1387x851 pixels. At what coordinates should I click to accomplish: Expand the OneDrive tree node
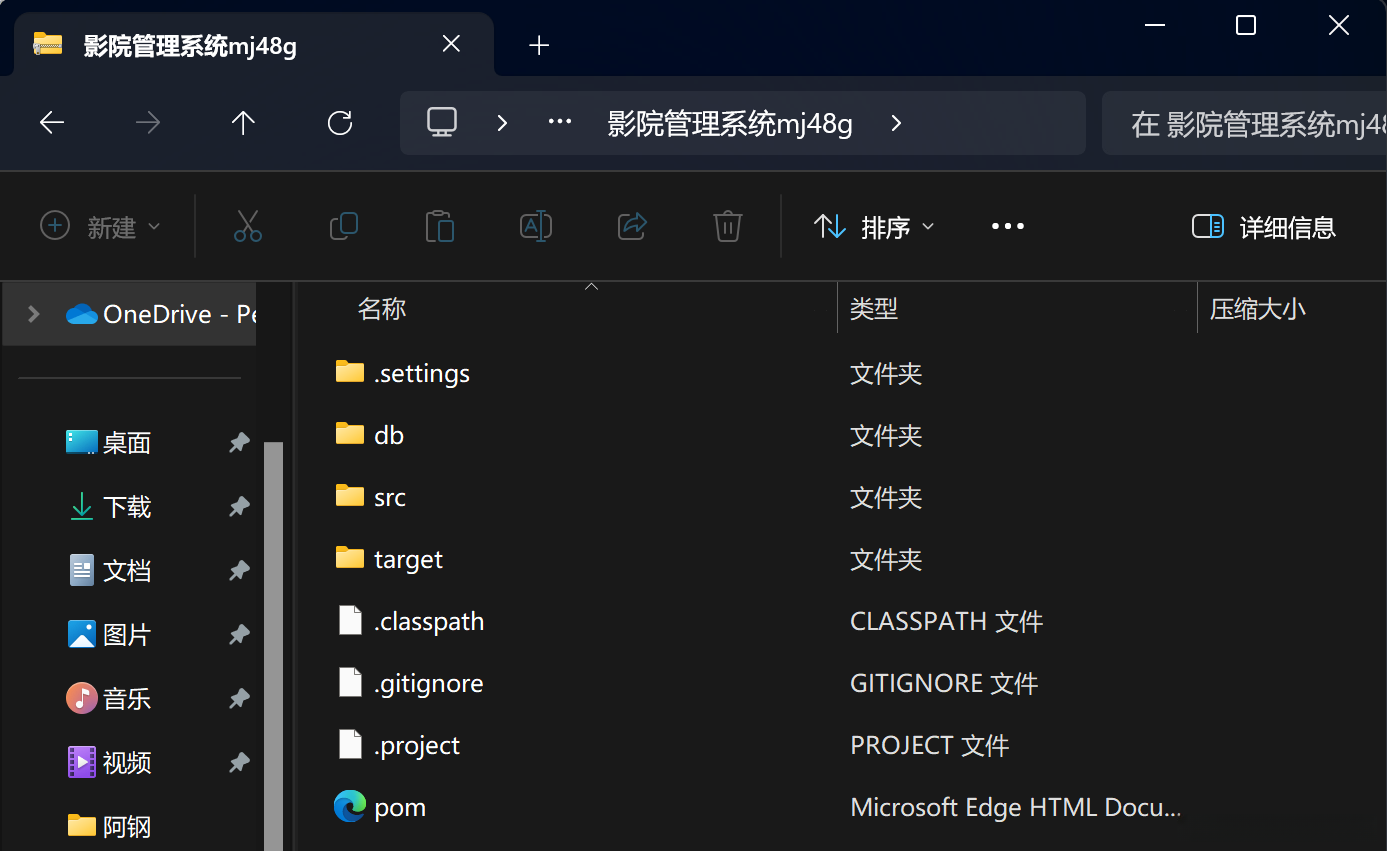[34, 314]
